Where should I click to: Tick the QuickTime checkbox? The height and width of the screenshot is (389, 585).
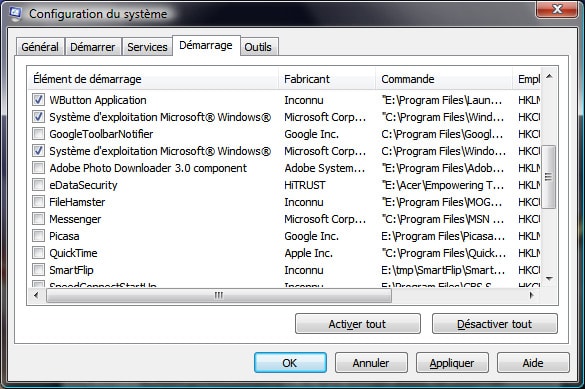point(38,253)
